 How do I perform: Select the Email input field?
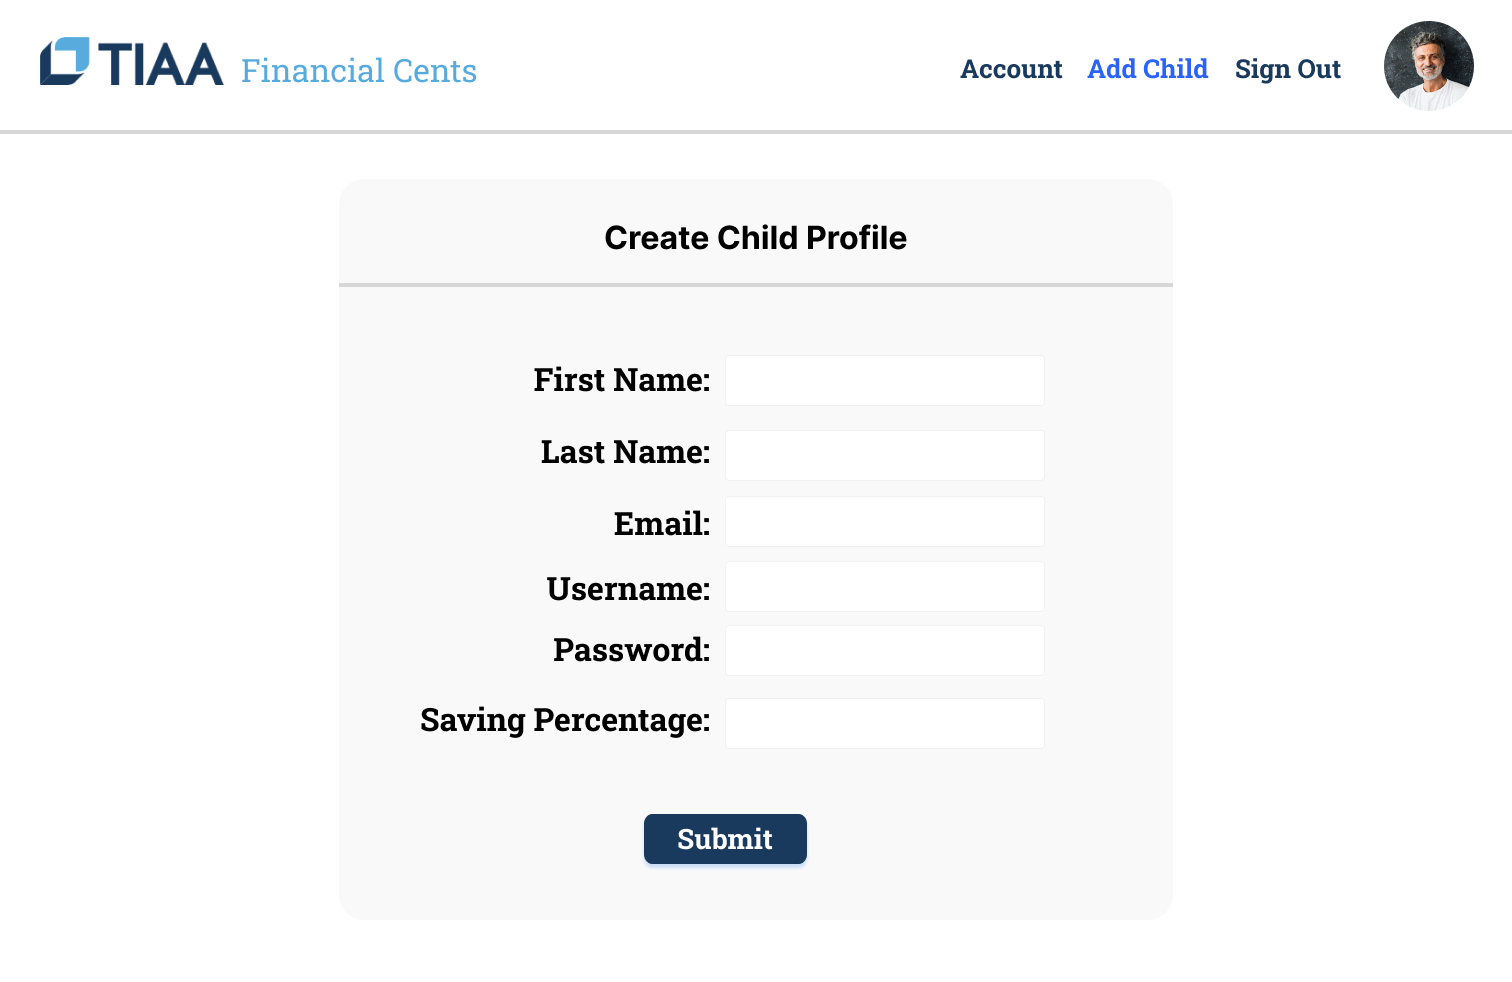[884, 521]
